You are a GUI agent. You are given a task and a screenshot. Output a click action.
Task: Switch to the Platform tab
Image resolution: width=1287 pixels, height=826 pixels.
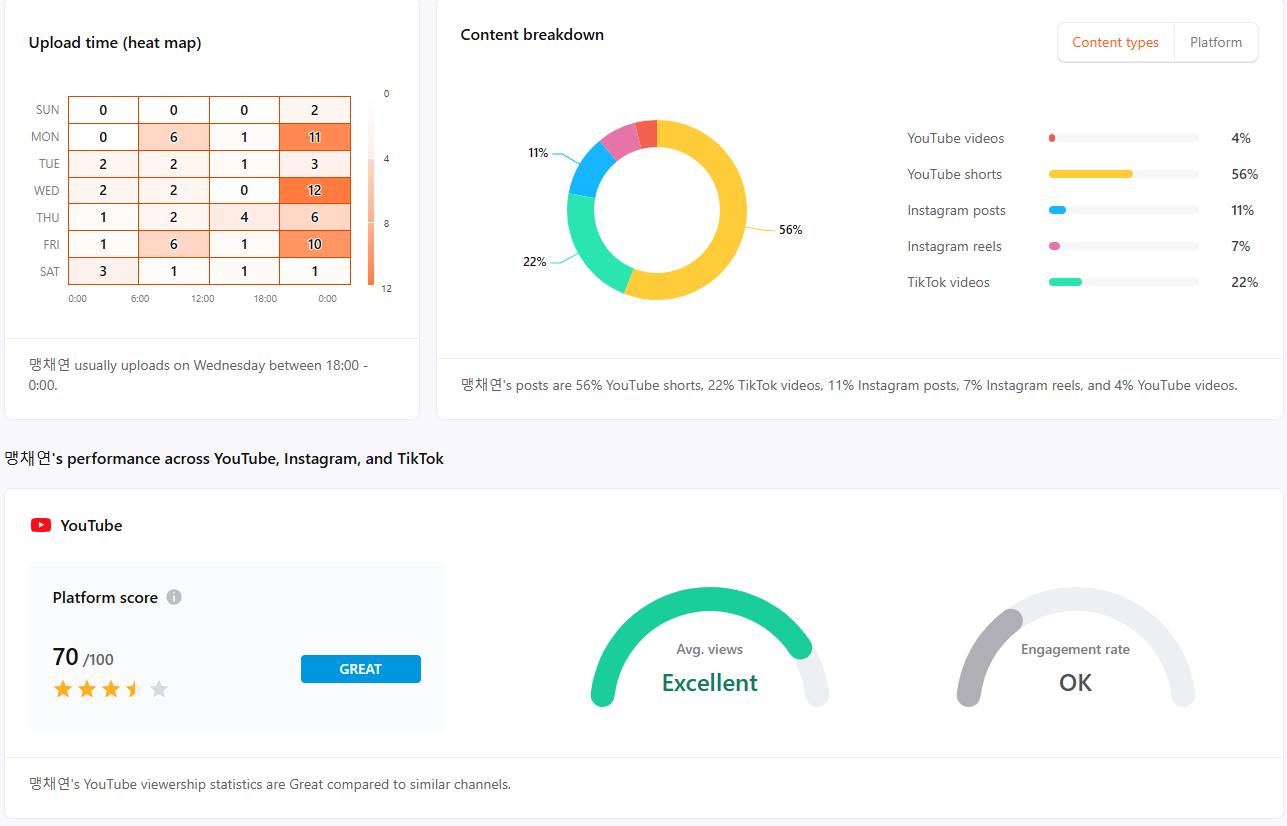(1215, 42)
